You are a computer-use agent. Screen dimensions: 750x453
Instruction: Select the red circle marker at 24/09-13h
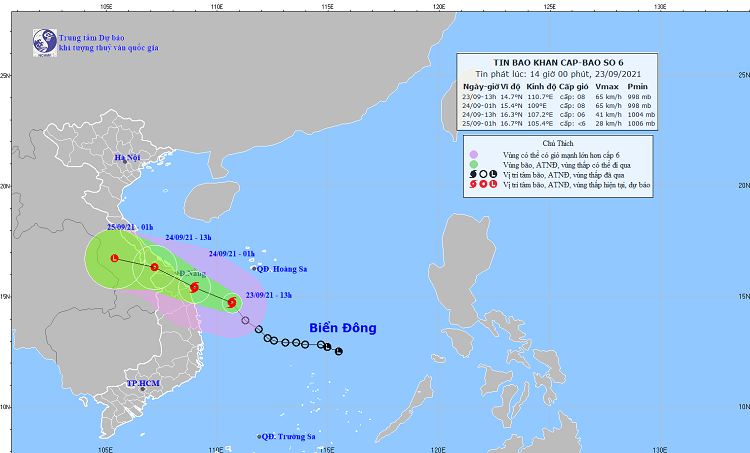click(x=154, y=267)
